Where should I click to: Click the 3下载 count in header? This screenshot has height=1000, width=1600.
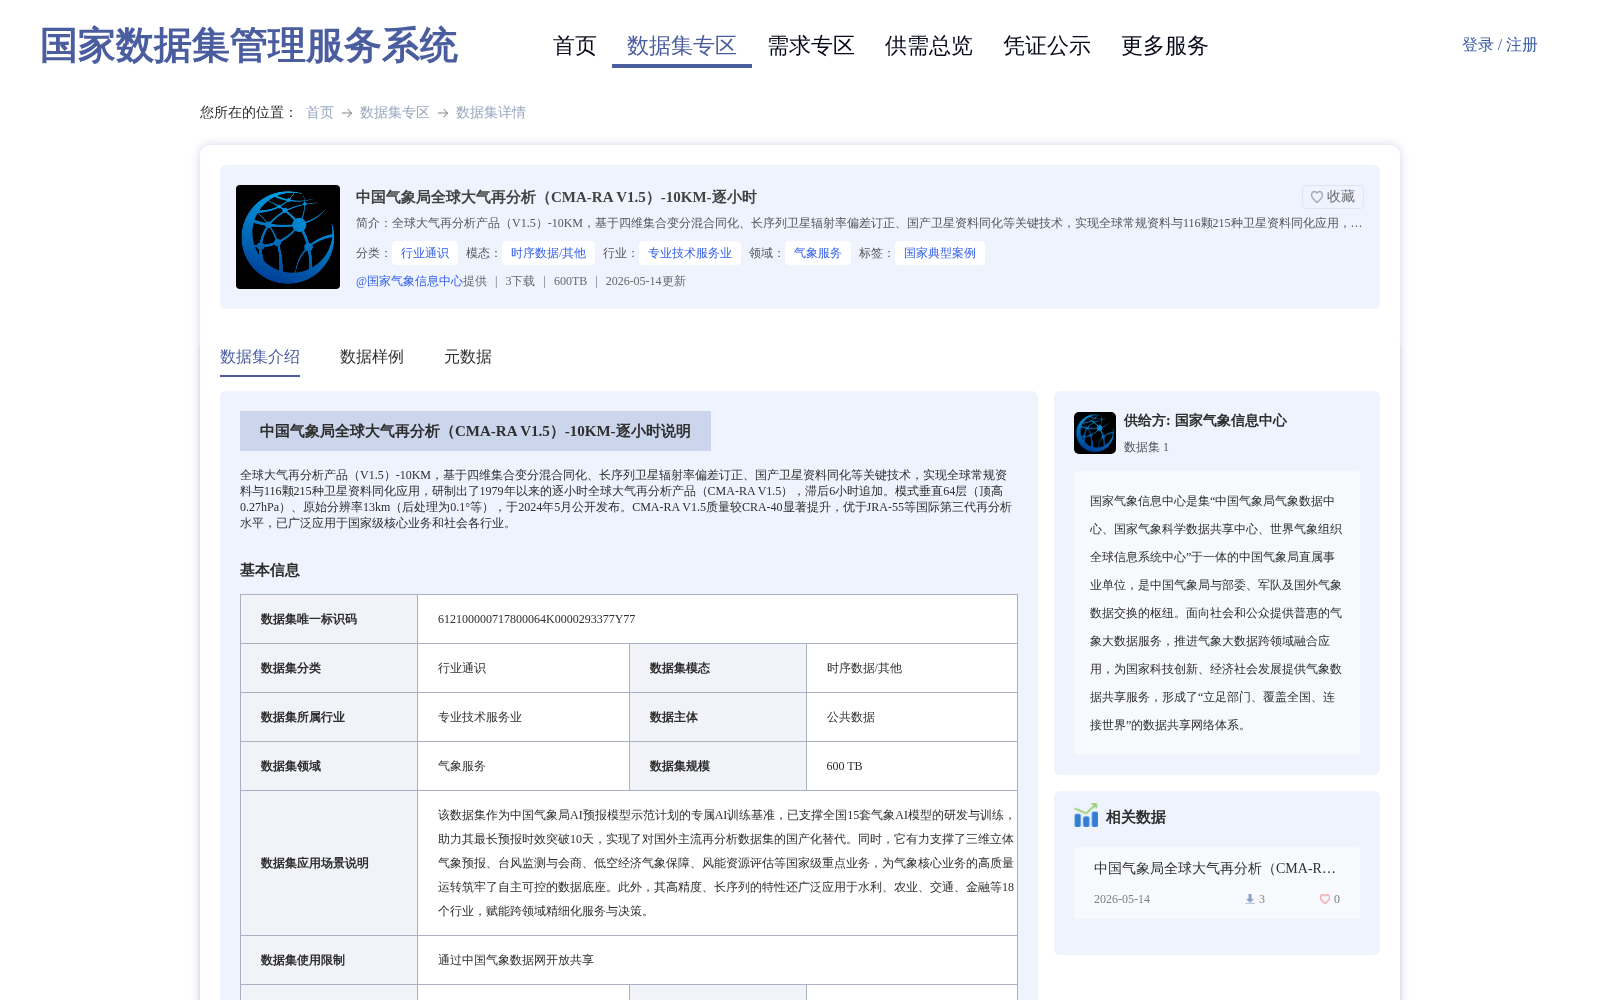pyautogui.click(x=520, y=281)
